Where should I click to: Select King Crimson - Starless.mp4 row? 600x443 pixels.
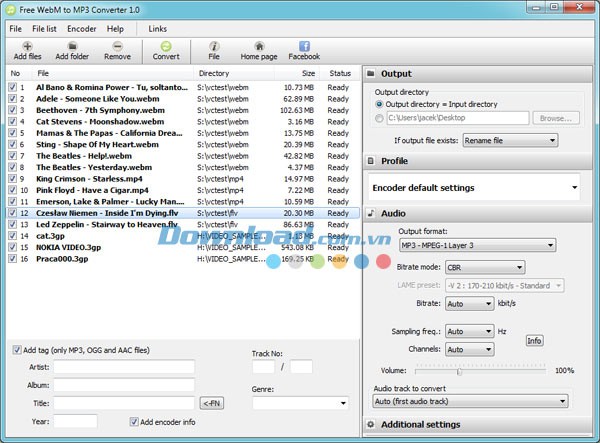[x=183, y=179]
